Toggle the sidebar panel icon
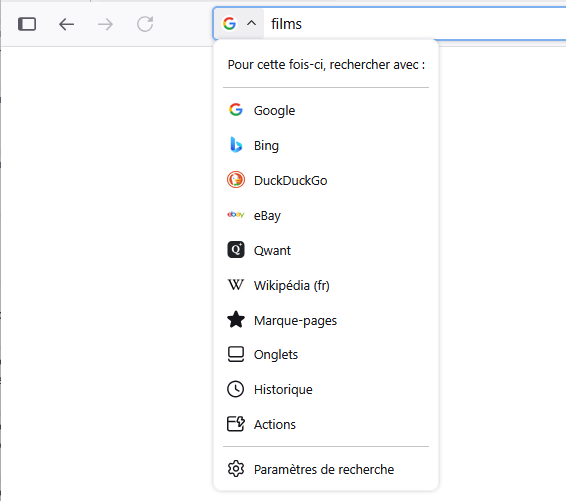This screenshot has height=501, width=566. click(27, 24)
